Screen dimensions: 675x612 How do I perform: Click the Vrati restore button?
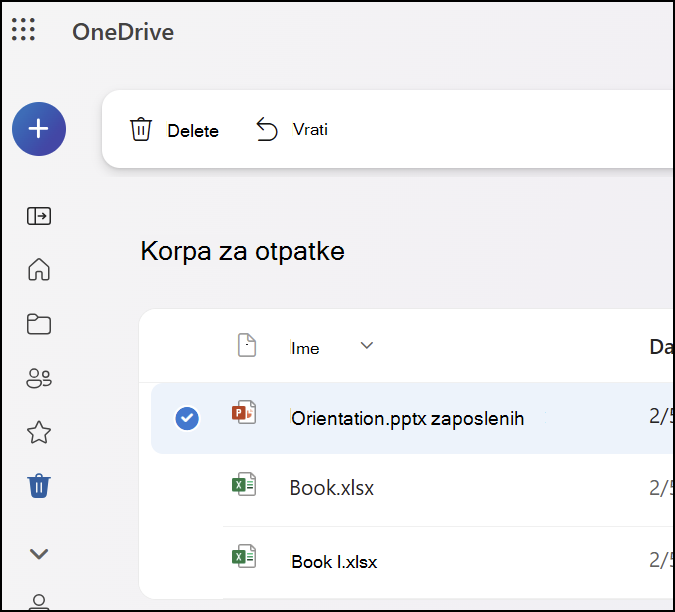pos(310,129)
